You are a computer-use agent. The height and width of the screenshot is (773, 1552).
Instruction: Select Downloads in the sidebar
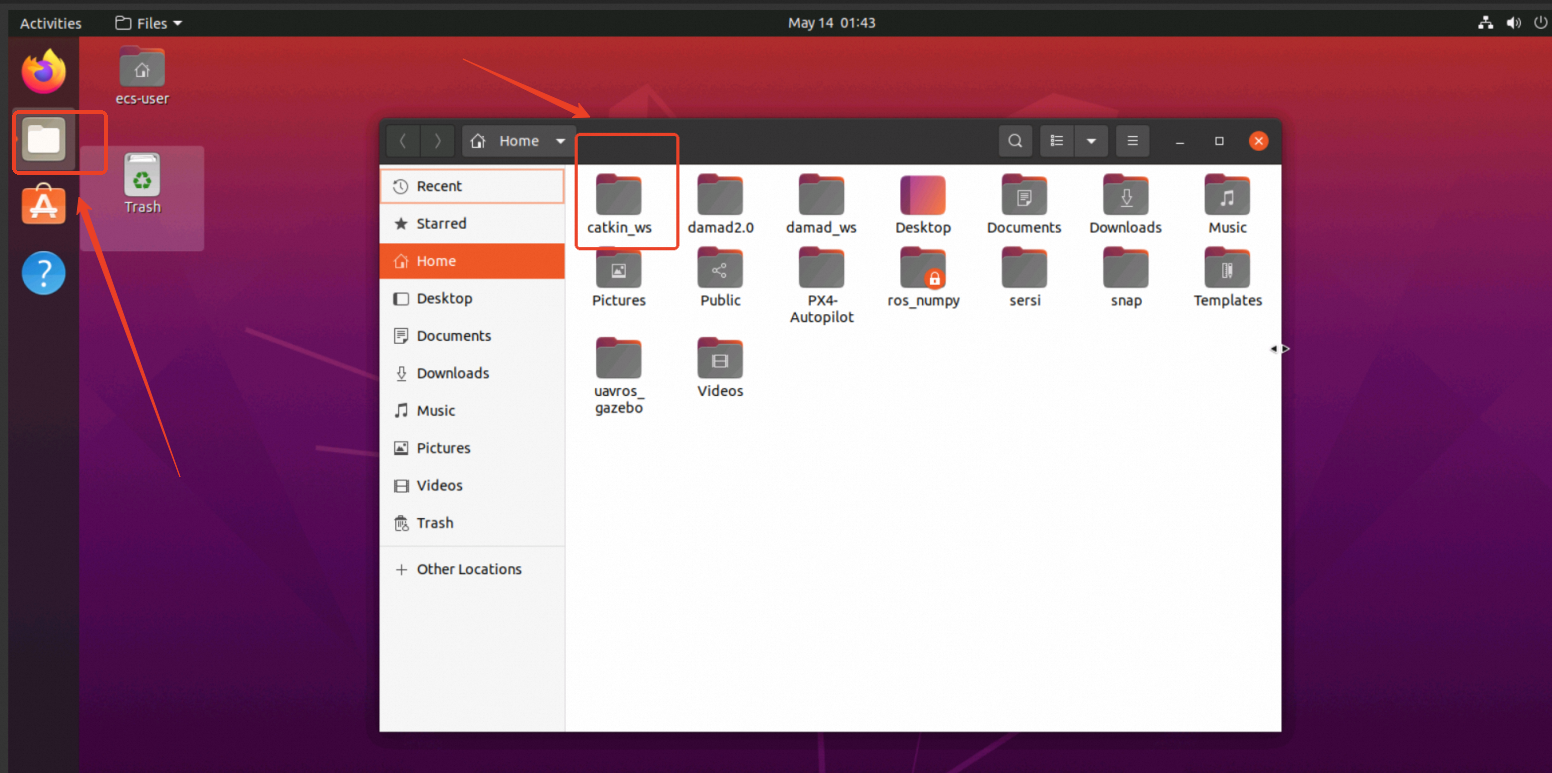pos(472,373)
